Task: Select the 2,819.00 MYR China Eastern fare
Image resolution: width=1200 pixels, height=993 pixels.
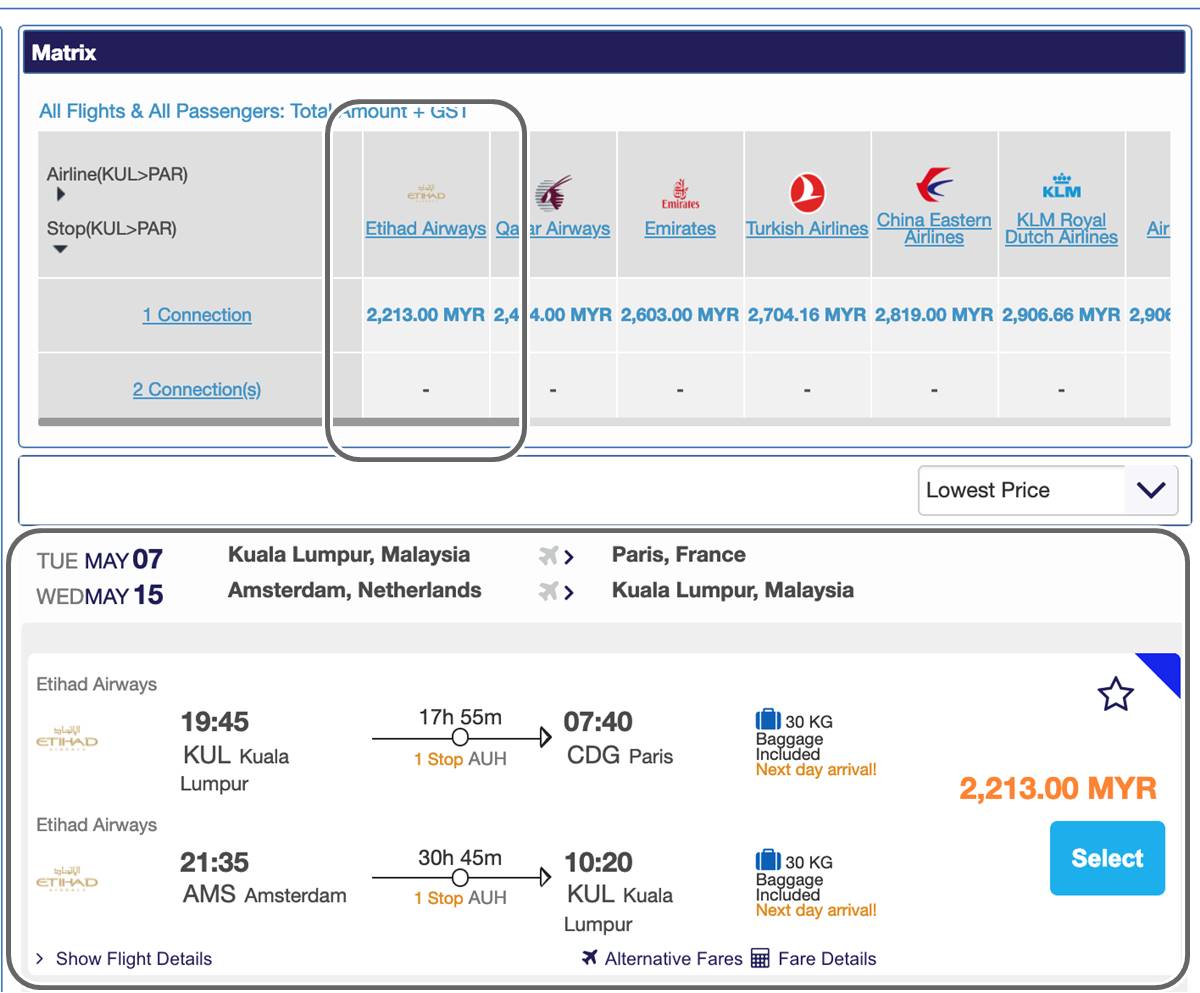Action: coord(934,314)
